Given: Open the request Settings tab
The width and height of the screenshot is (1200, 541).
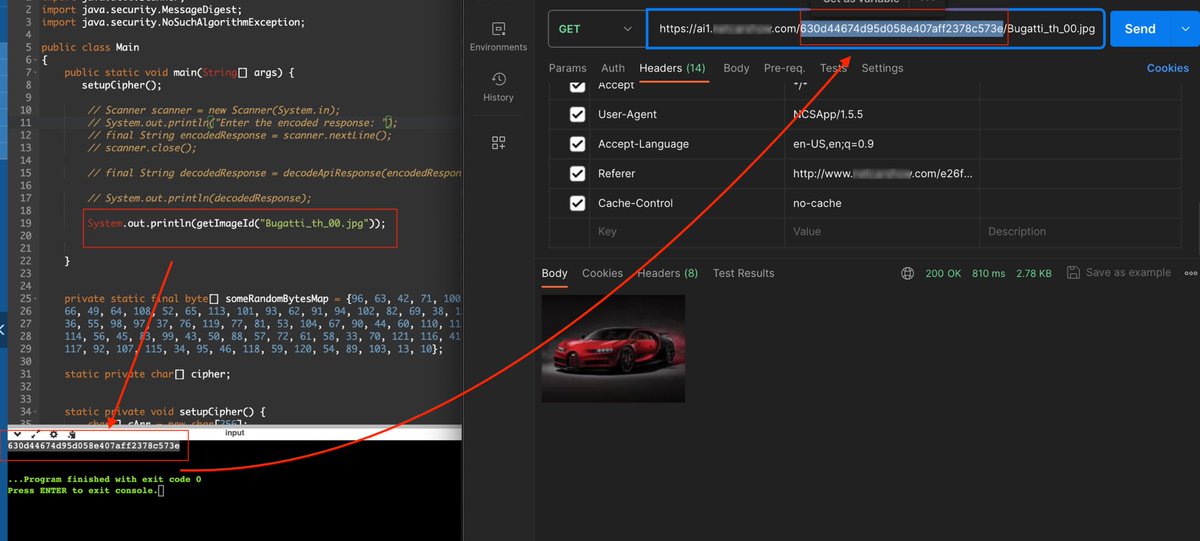Looking at the screenshot, I should (882, 68).
